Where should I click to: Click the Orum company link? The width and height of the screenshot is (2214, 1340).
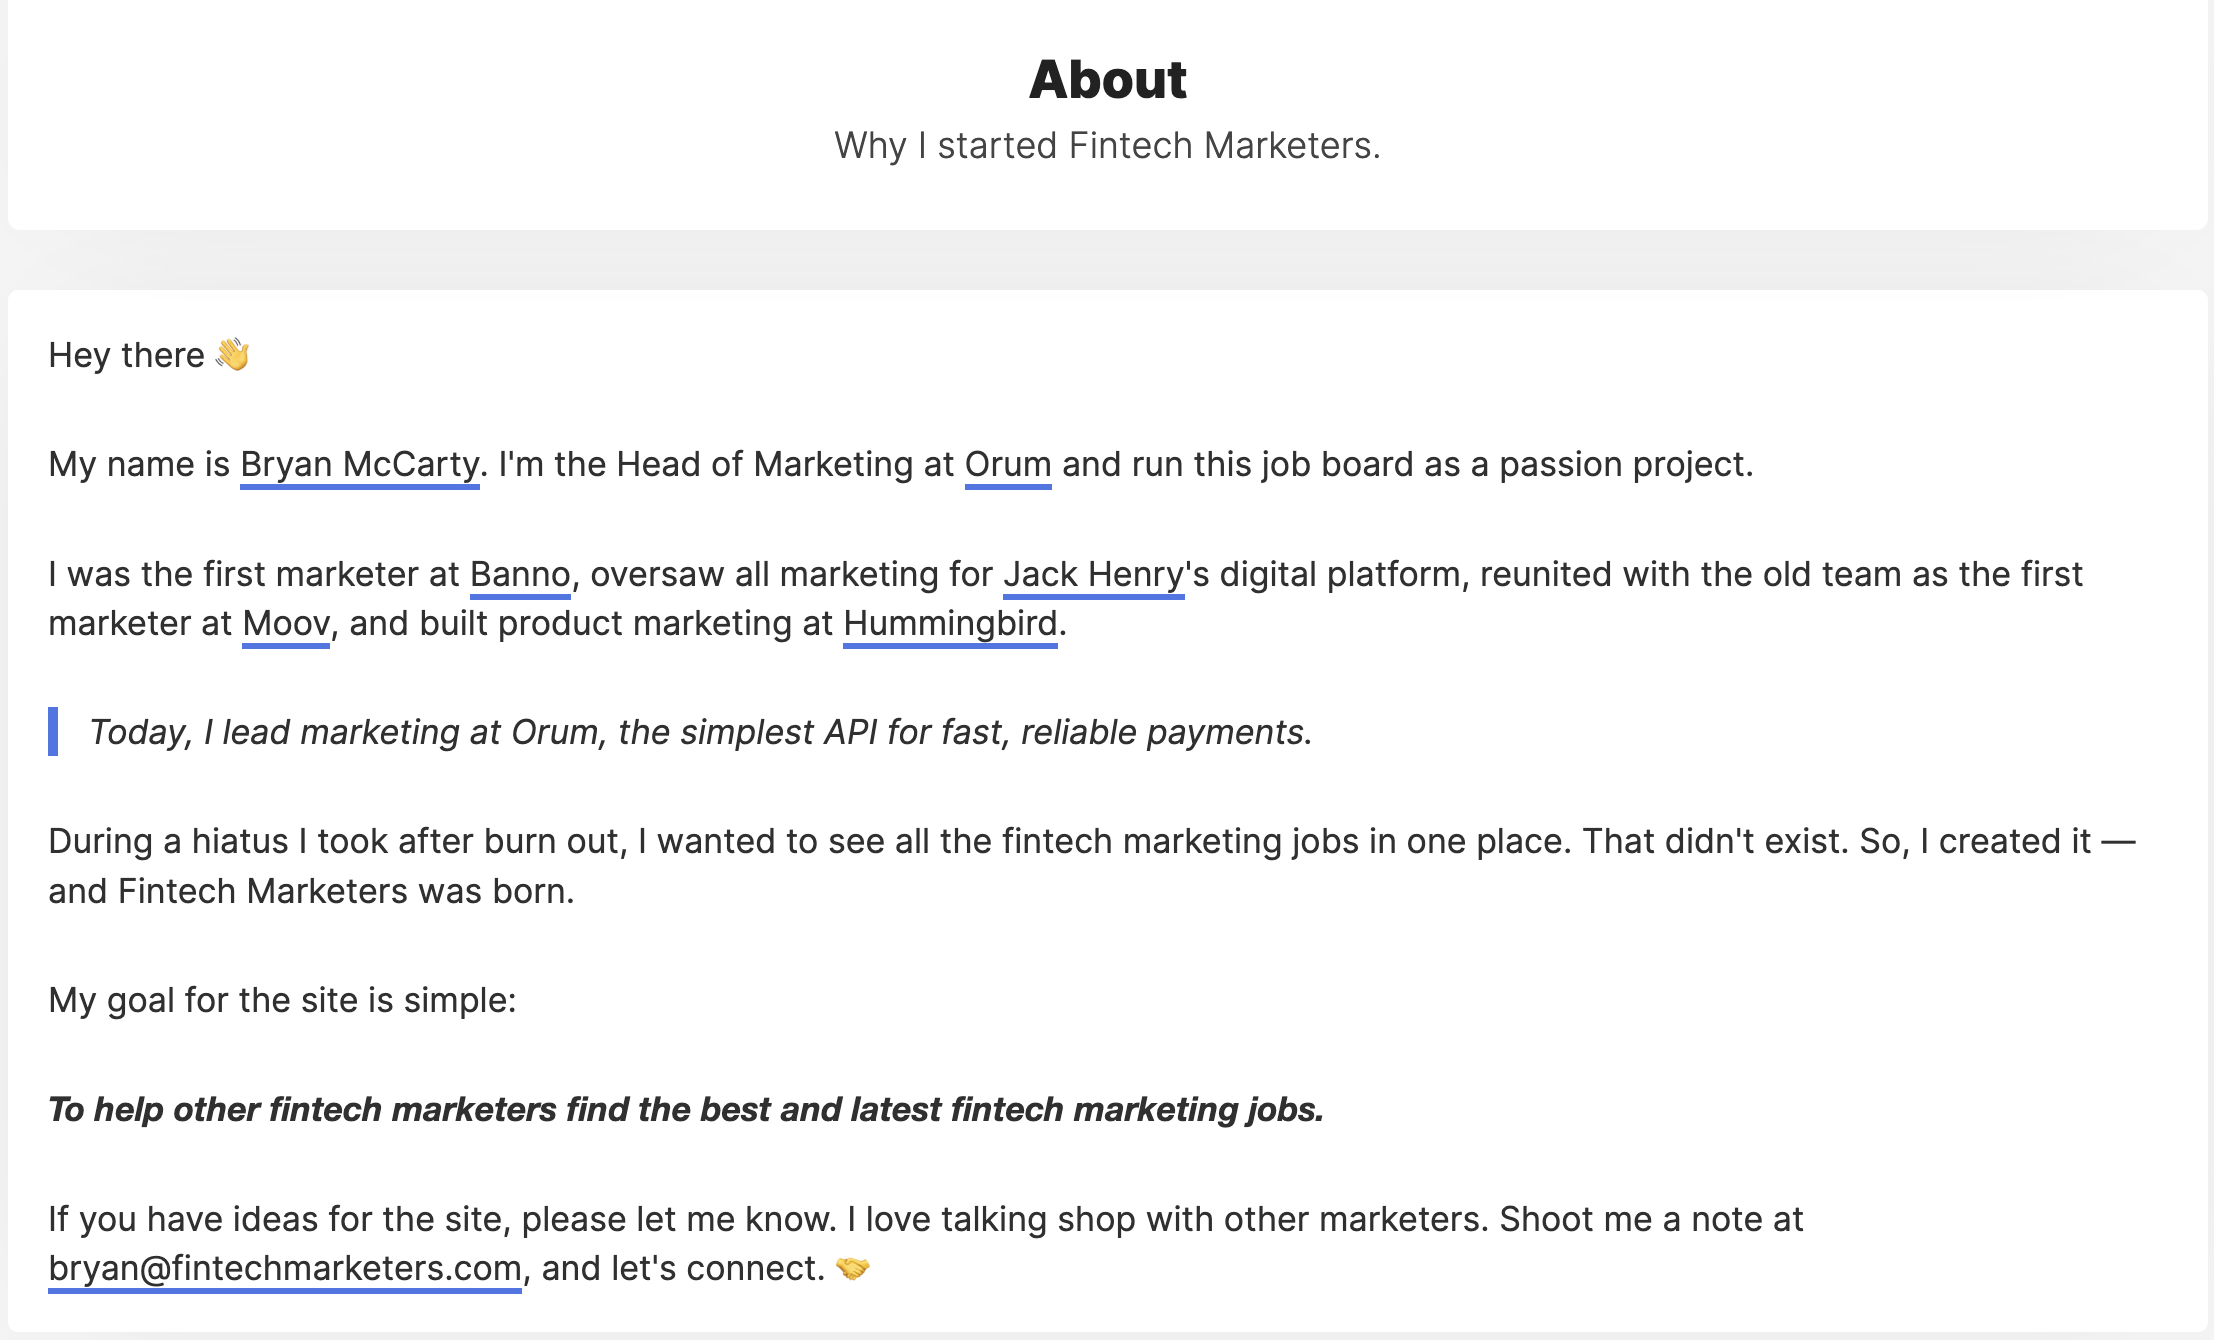click(x=1007, y=465)
